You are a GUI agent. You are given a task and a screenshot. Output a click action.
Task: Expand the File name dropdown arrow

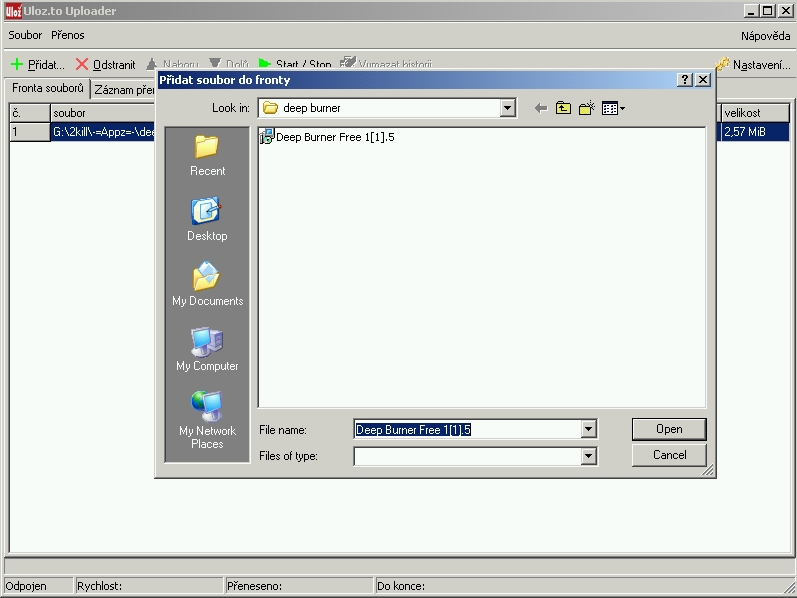(x=588, y=429)
